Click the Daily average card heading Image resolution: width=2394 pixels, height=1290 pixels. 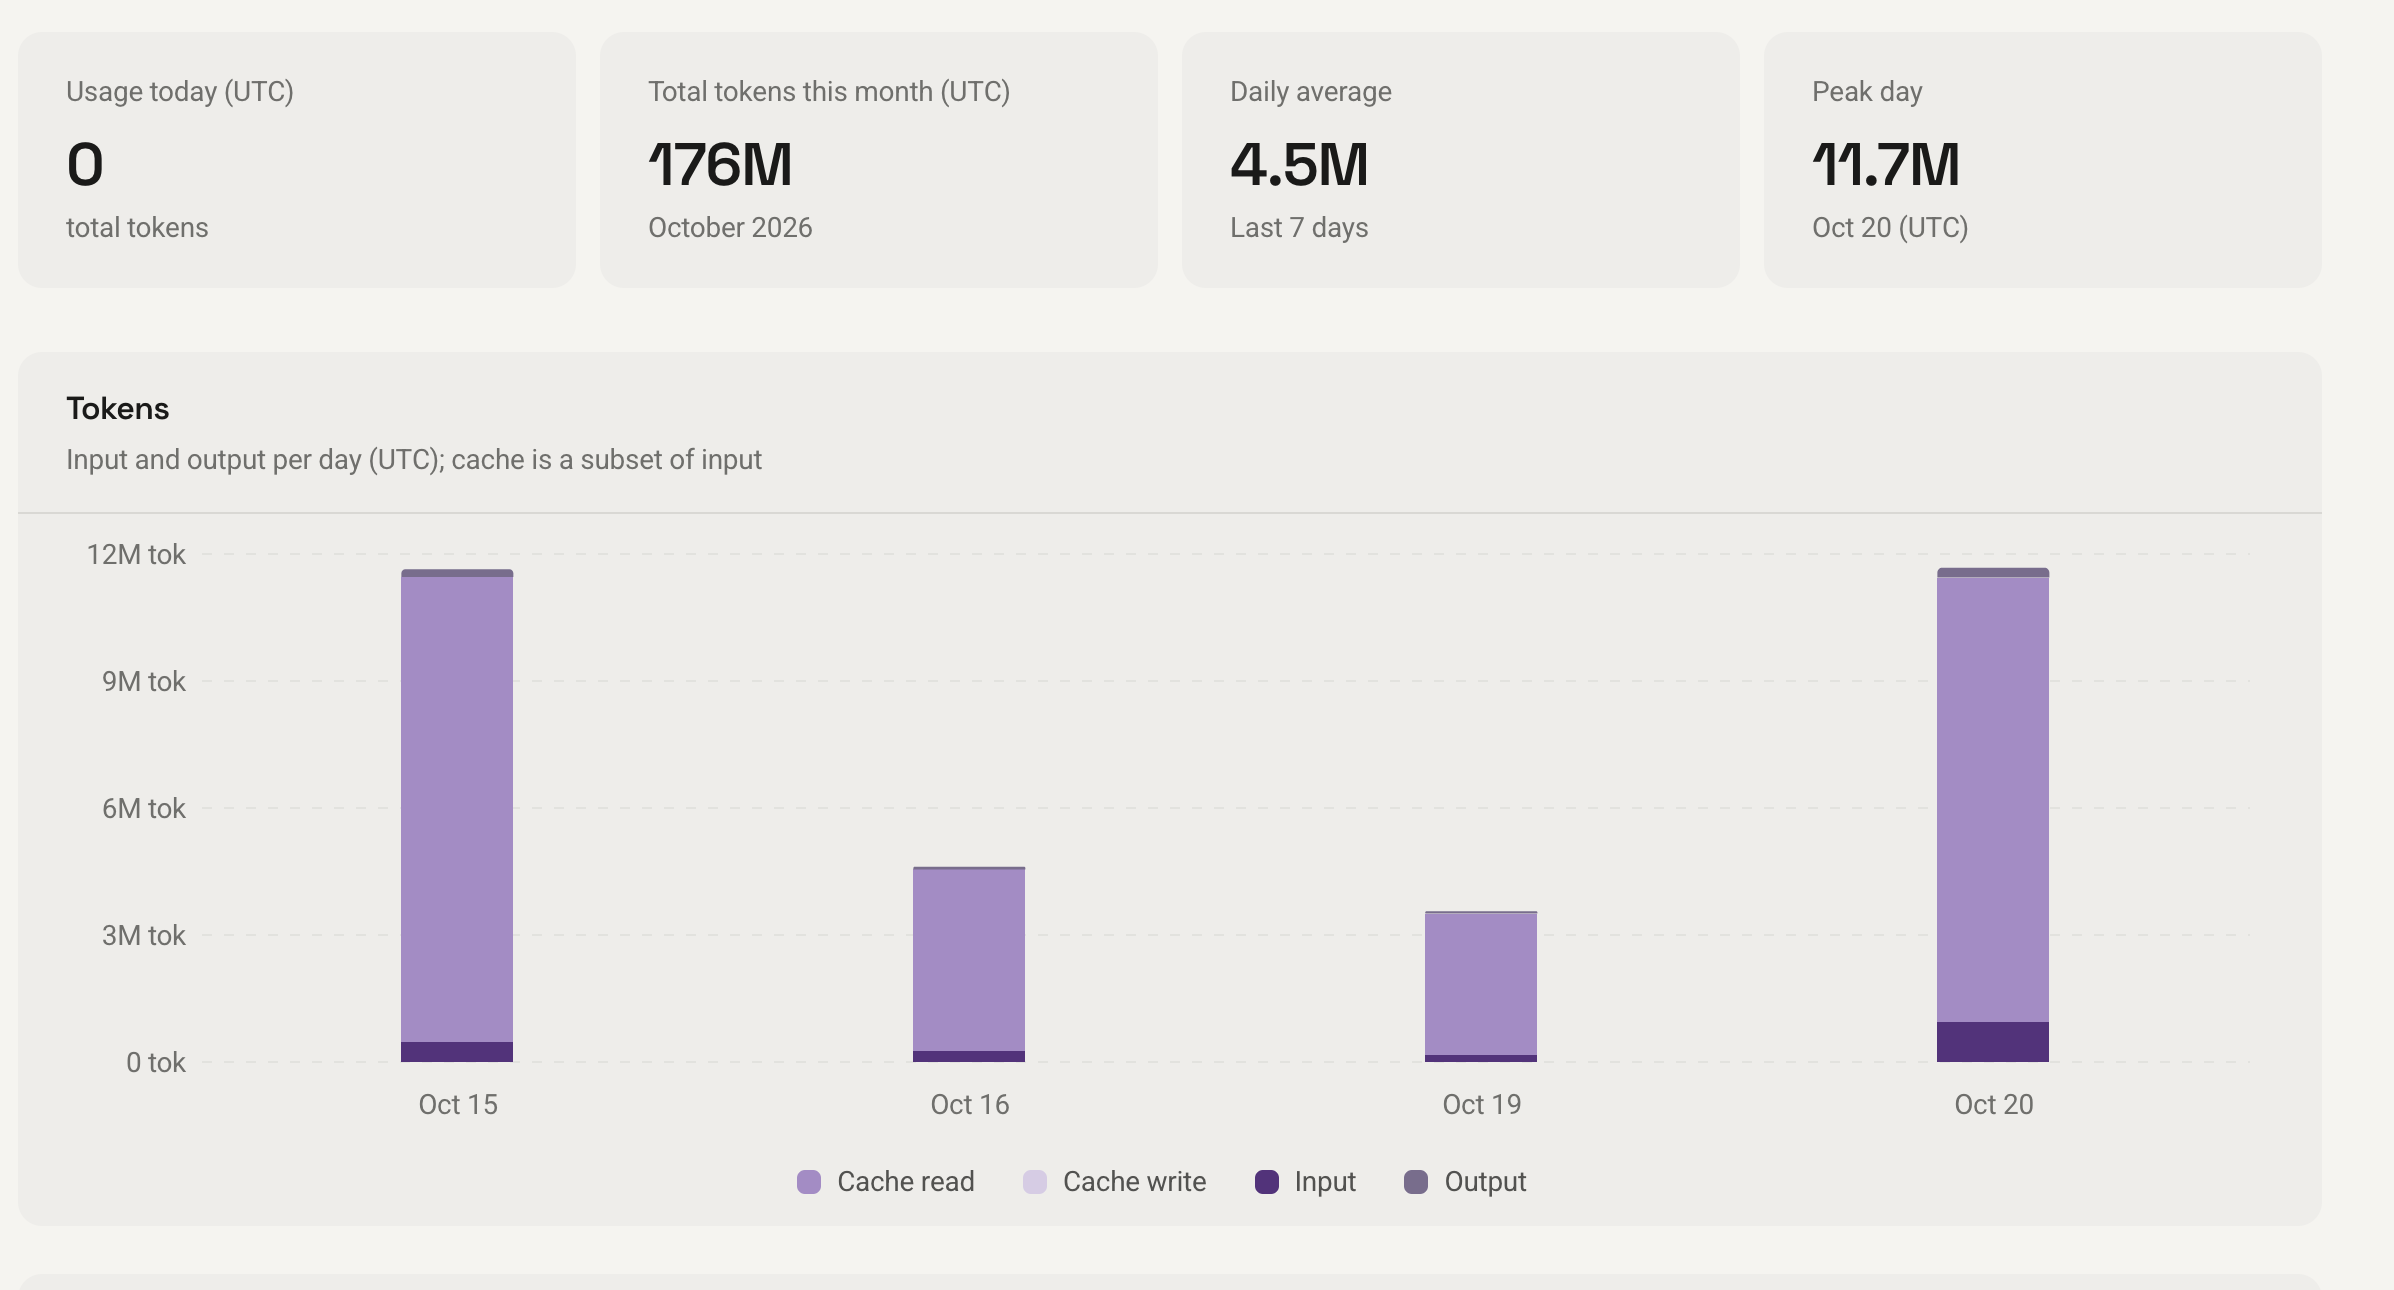pyautogui.click(x=1311, y=91)
